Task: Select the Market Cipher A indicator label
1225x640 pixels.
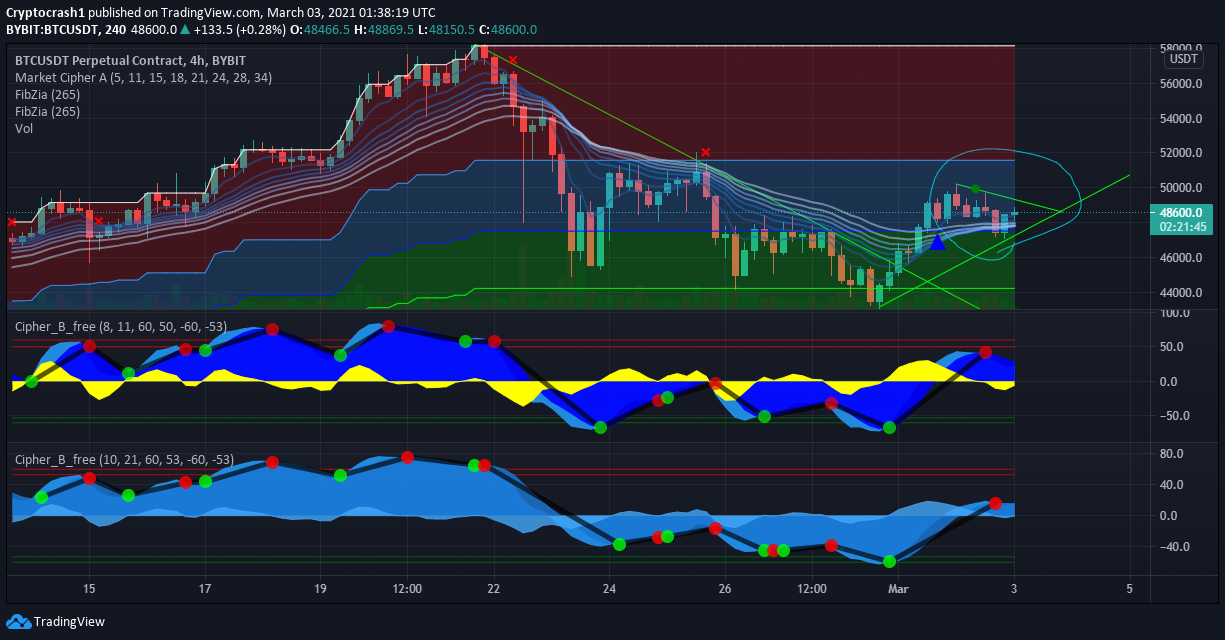Action: tap(143, 77)
